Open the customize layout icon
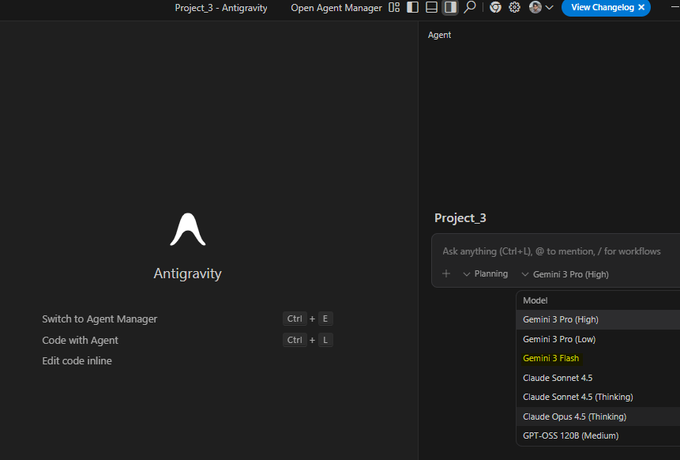680x460 pixels. click(x=394, y=7)
